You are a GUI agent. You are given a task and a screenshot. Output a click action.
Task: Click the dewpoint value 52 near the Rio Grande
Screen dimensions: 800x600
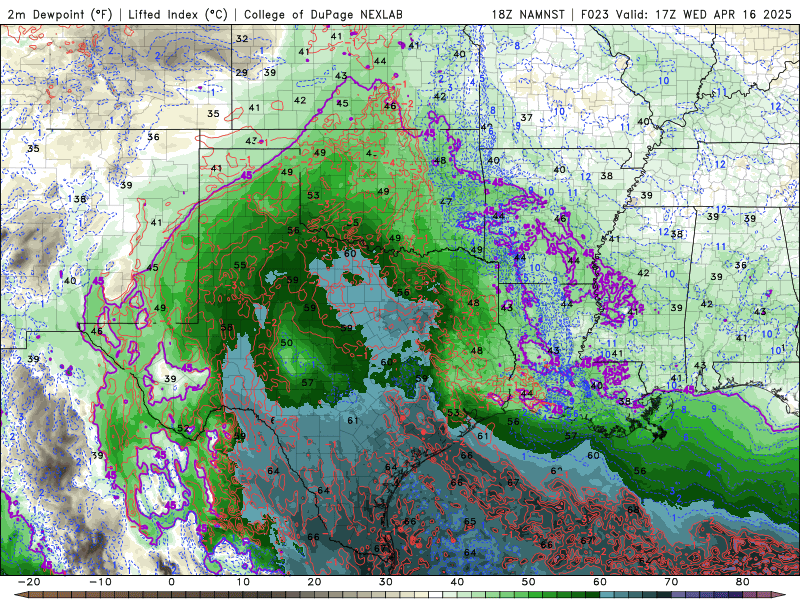click(184, 428)
